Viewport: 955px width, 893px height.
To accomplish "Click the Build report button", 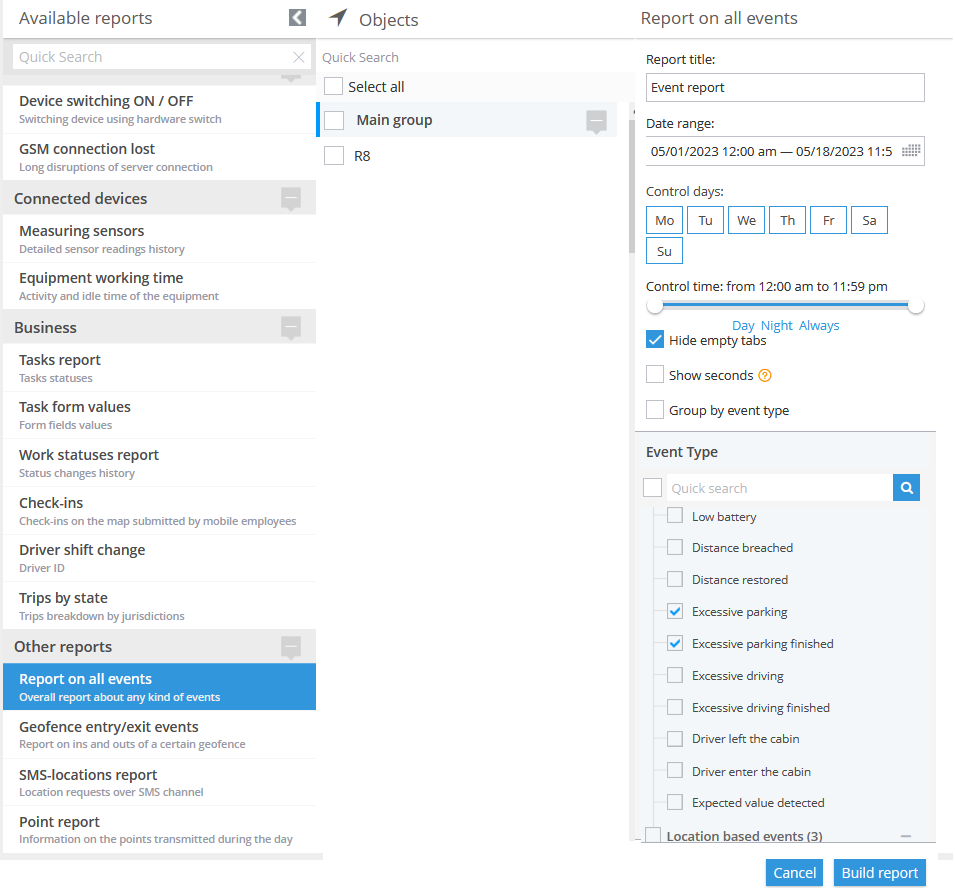I will click(879, 873).
